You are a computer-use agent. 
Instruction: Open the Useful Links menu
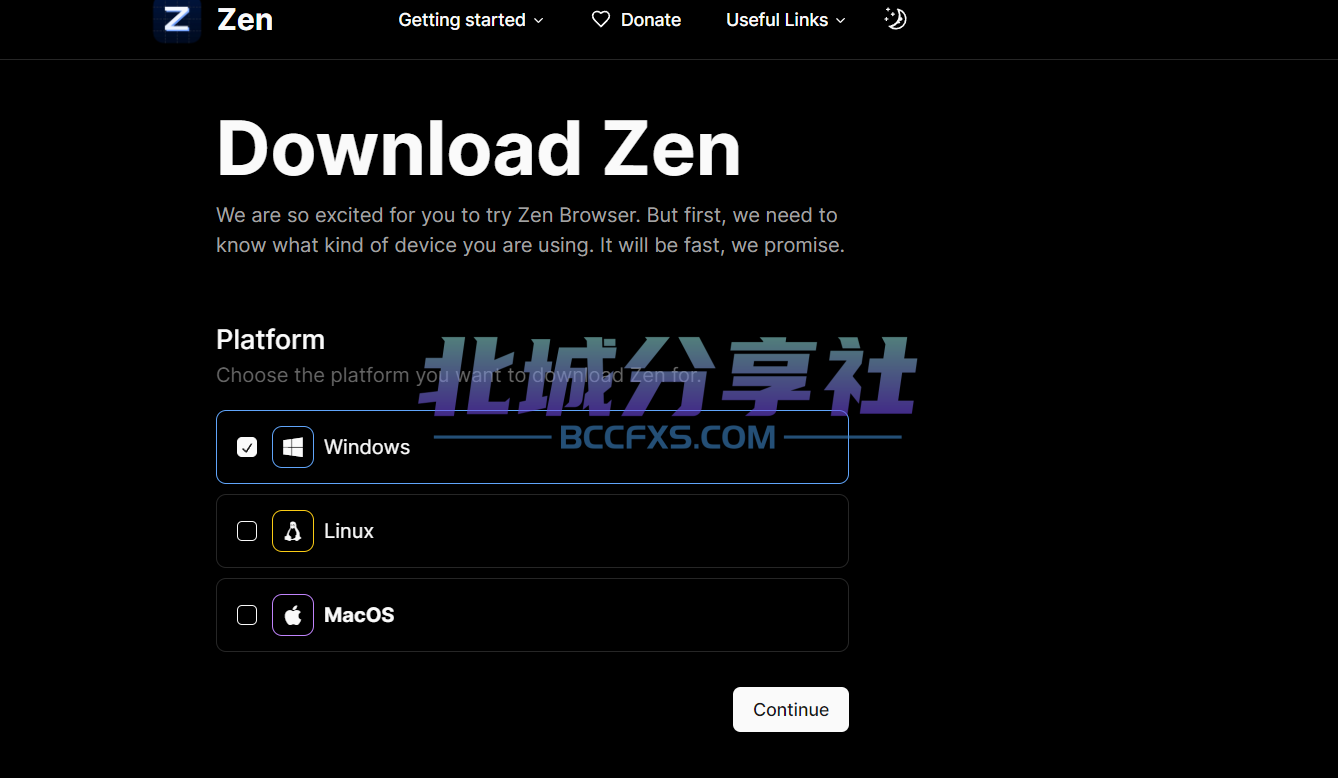coord(786,20)
